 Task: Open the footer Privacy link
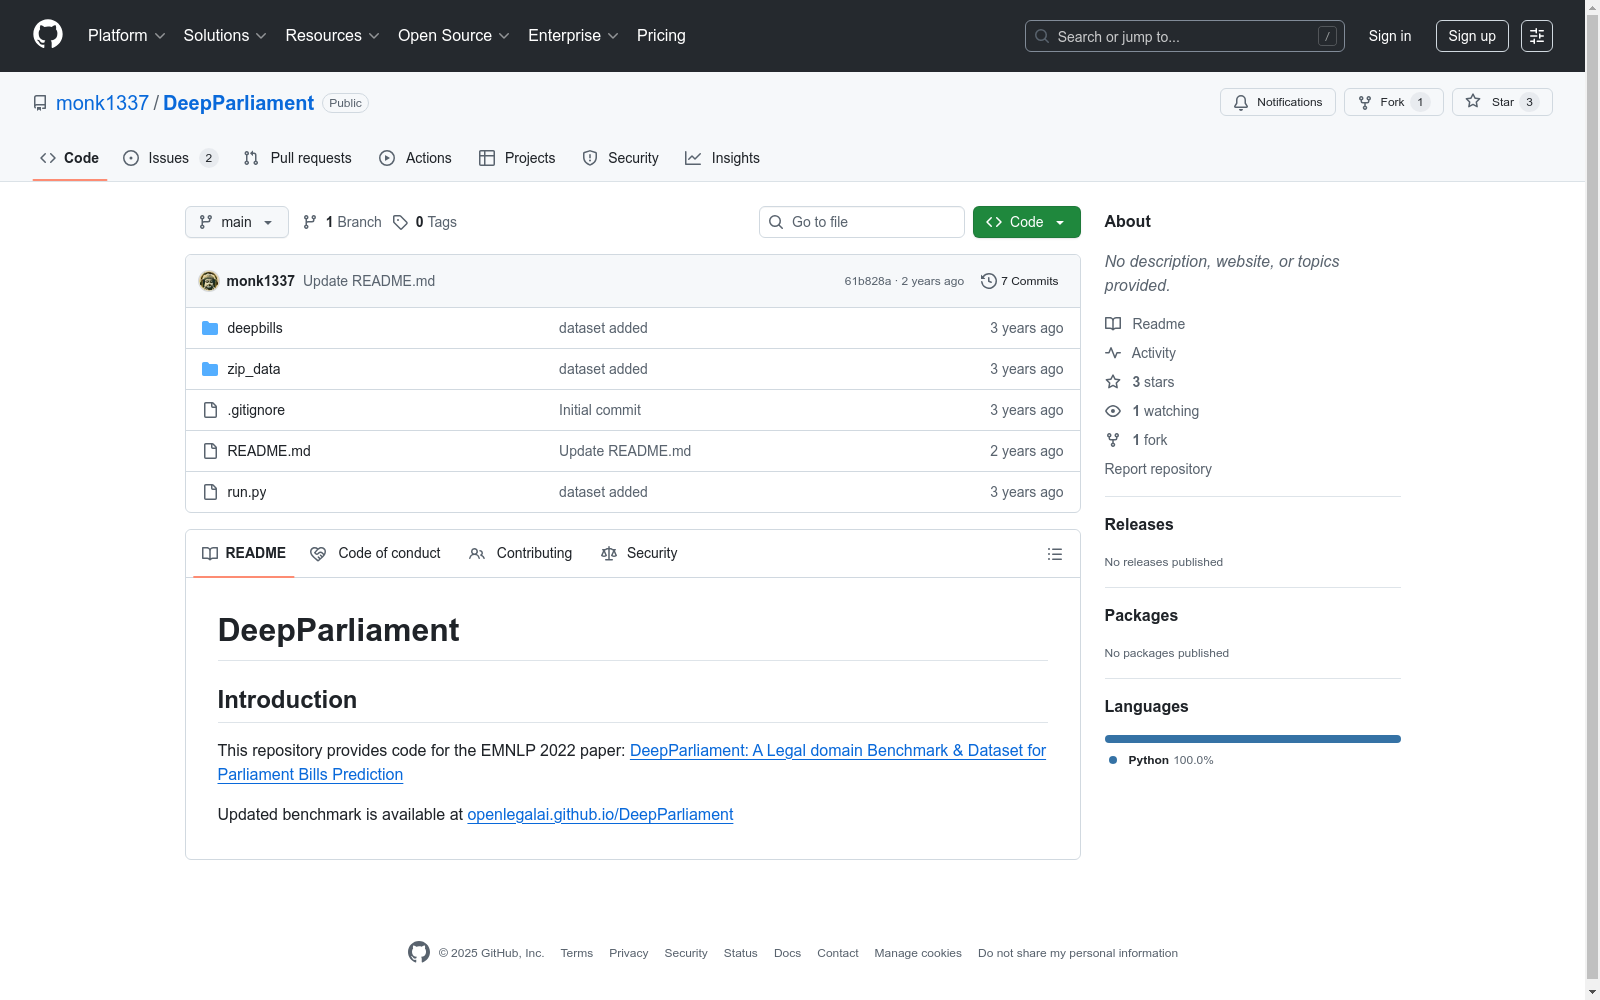[x=629, y=953]
